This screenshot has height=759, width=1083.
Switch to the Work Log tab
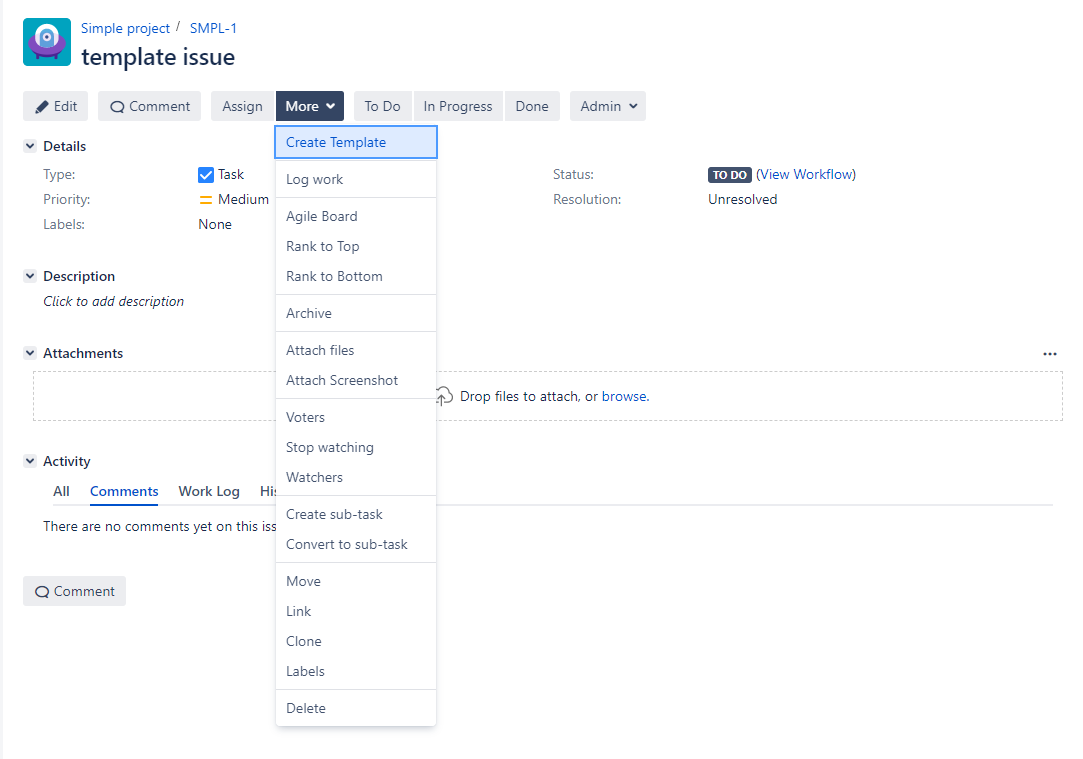pyautogui.click(x=209, y=492)
